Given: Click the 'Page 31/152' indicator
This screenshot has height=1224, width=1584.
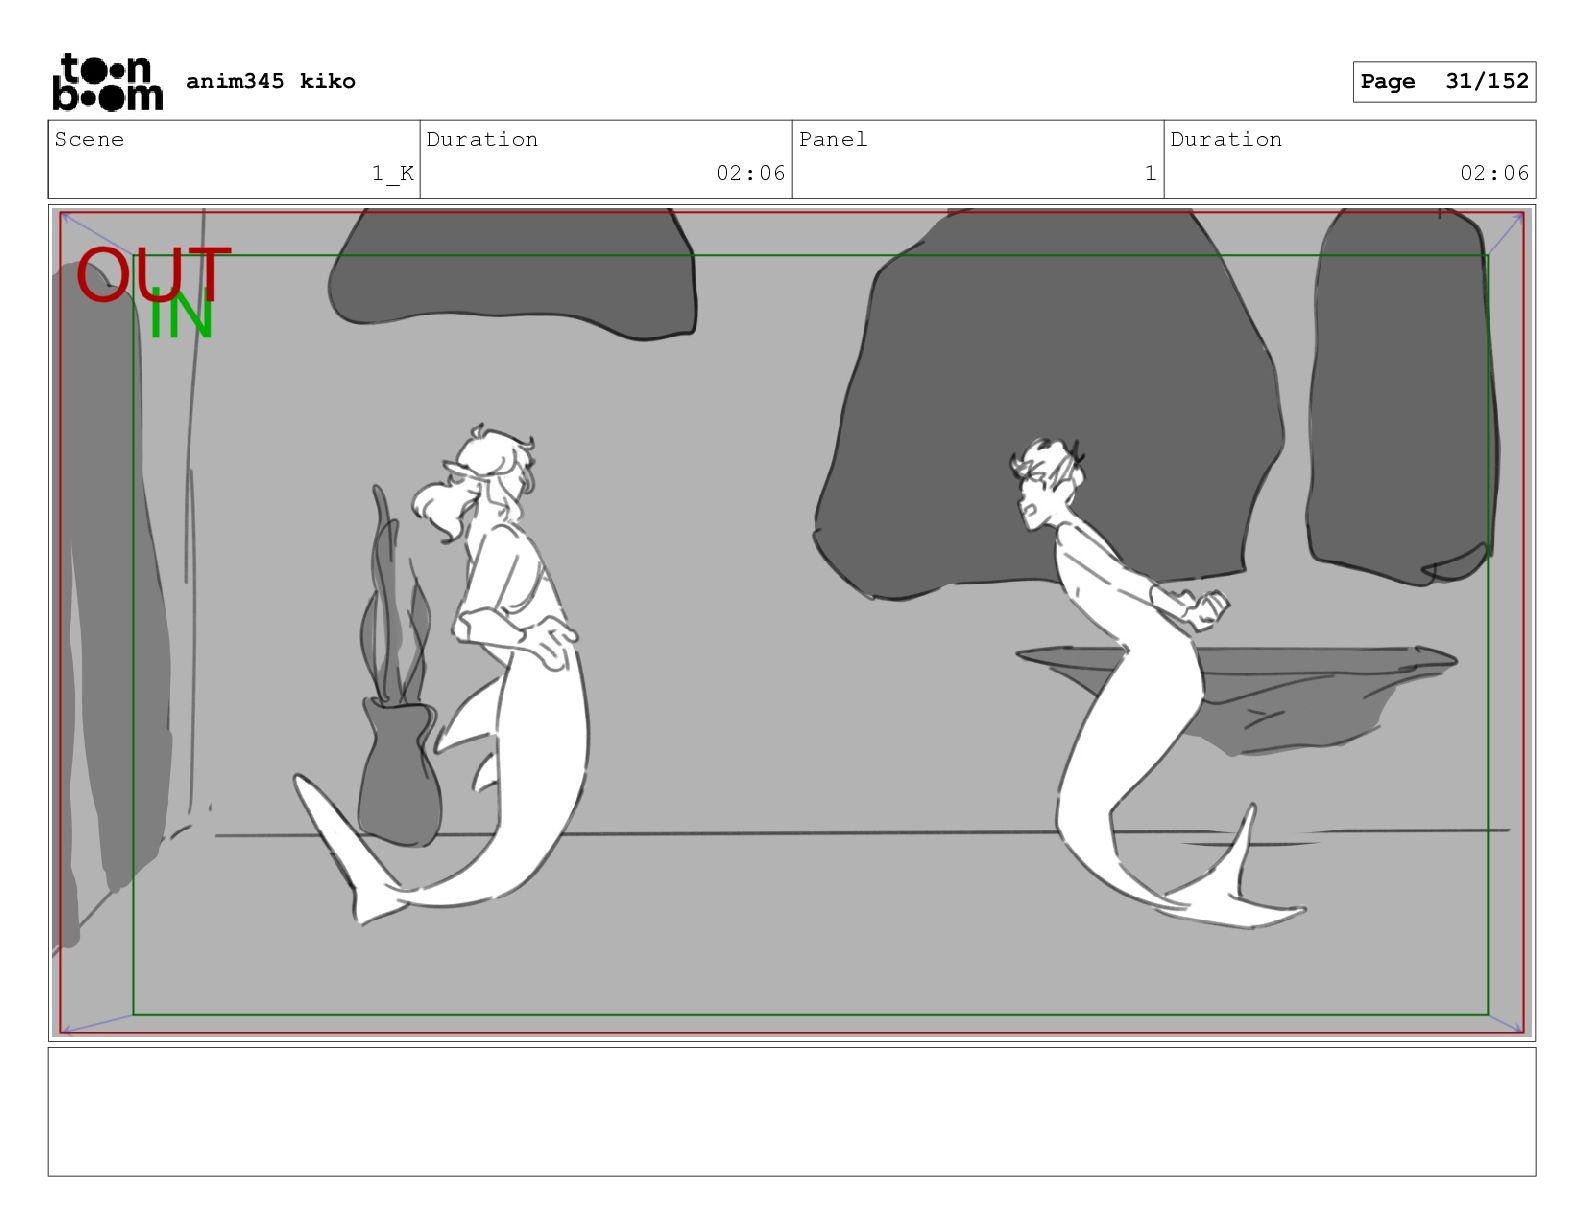Looking at the screenshot, I should click(x=1444, y=82).
